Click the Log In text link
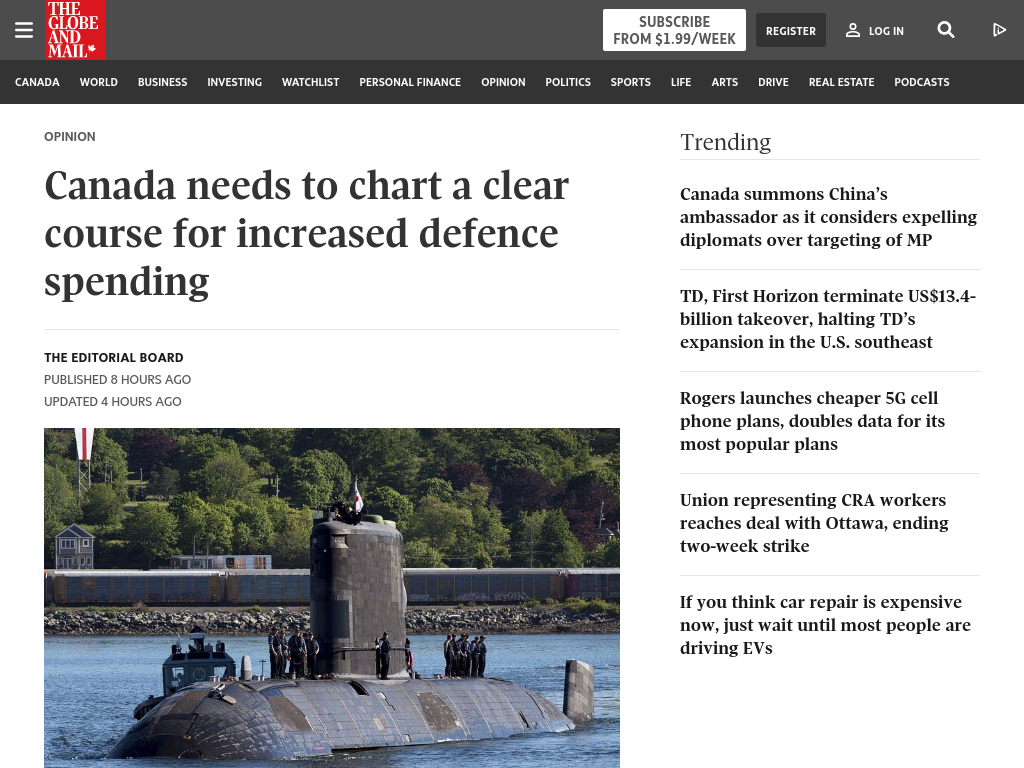 pyautogui.click(x=886, y=31)
